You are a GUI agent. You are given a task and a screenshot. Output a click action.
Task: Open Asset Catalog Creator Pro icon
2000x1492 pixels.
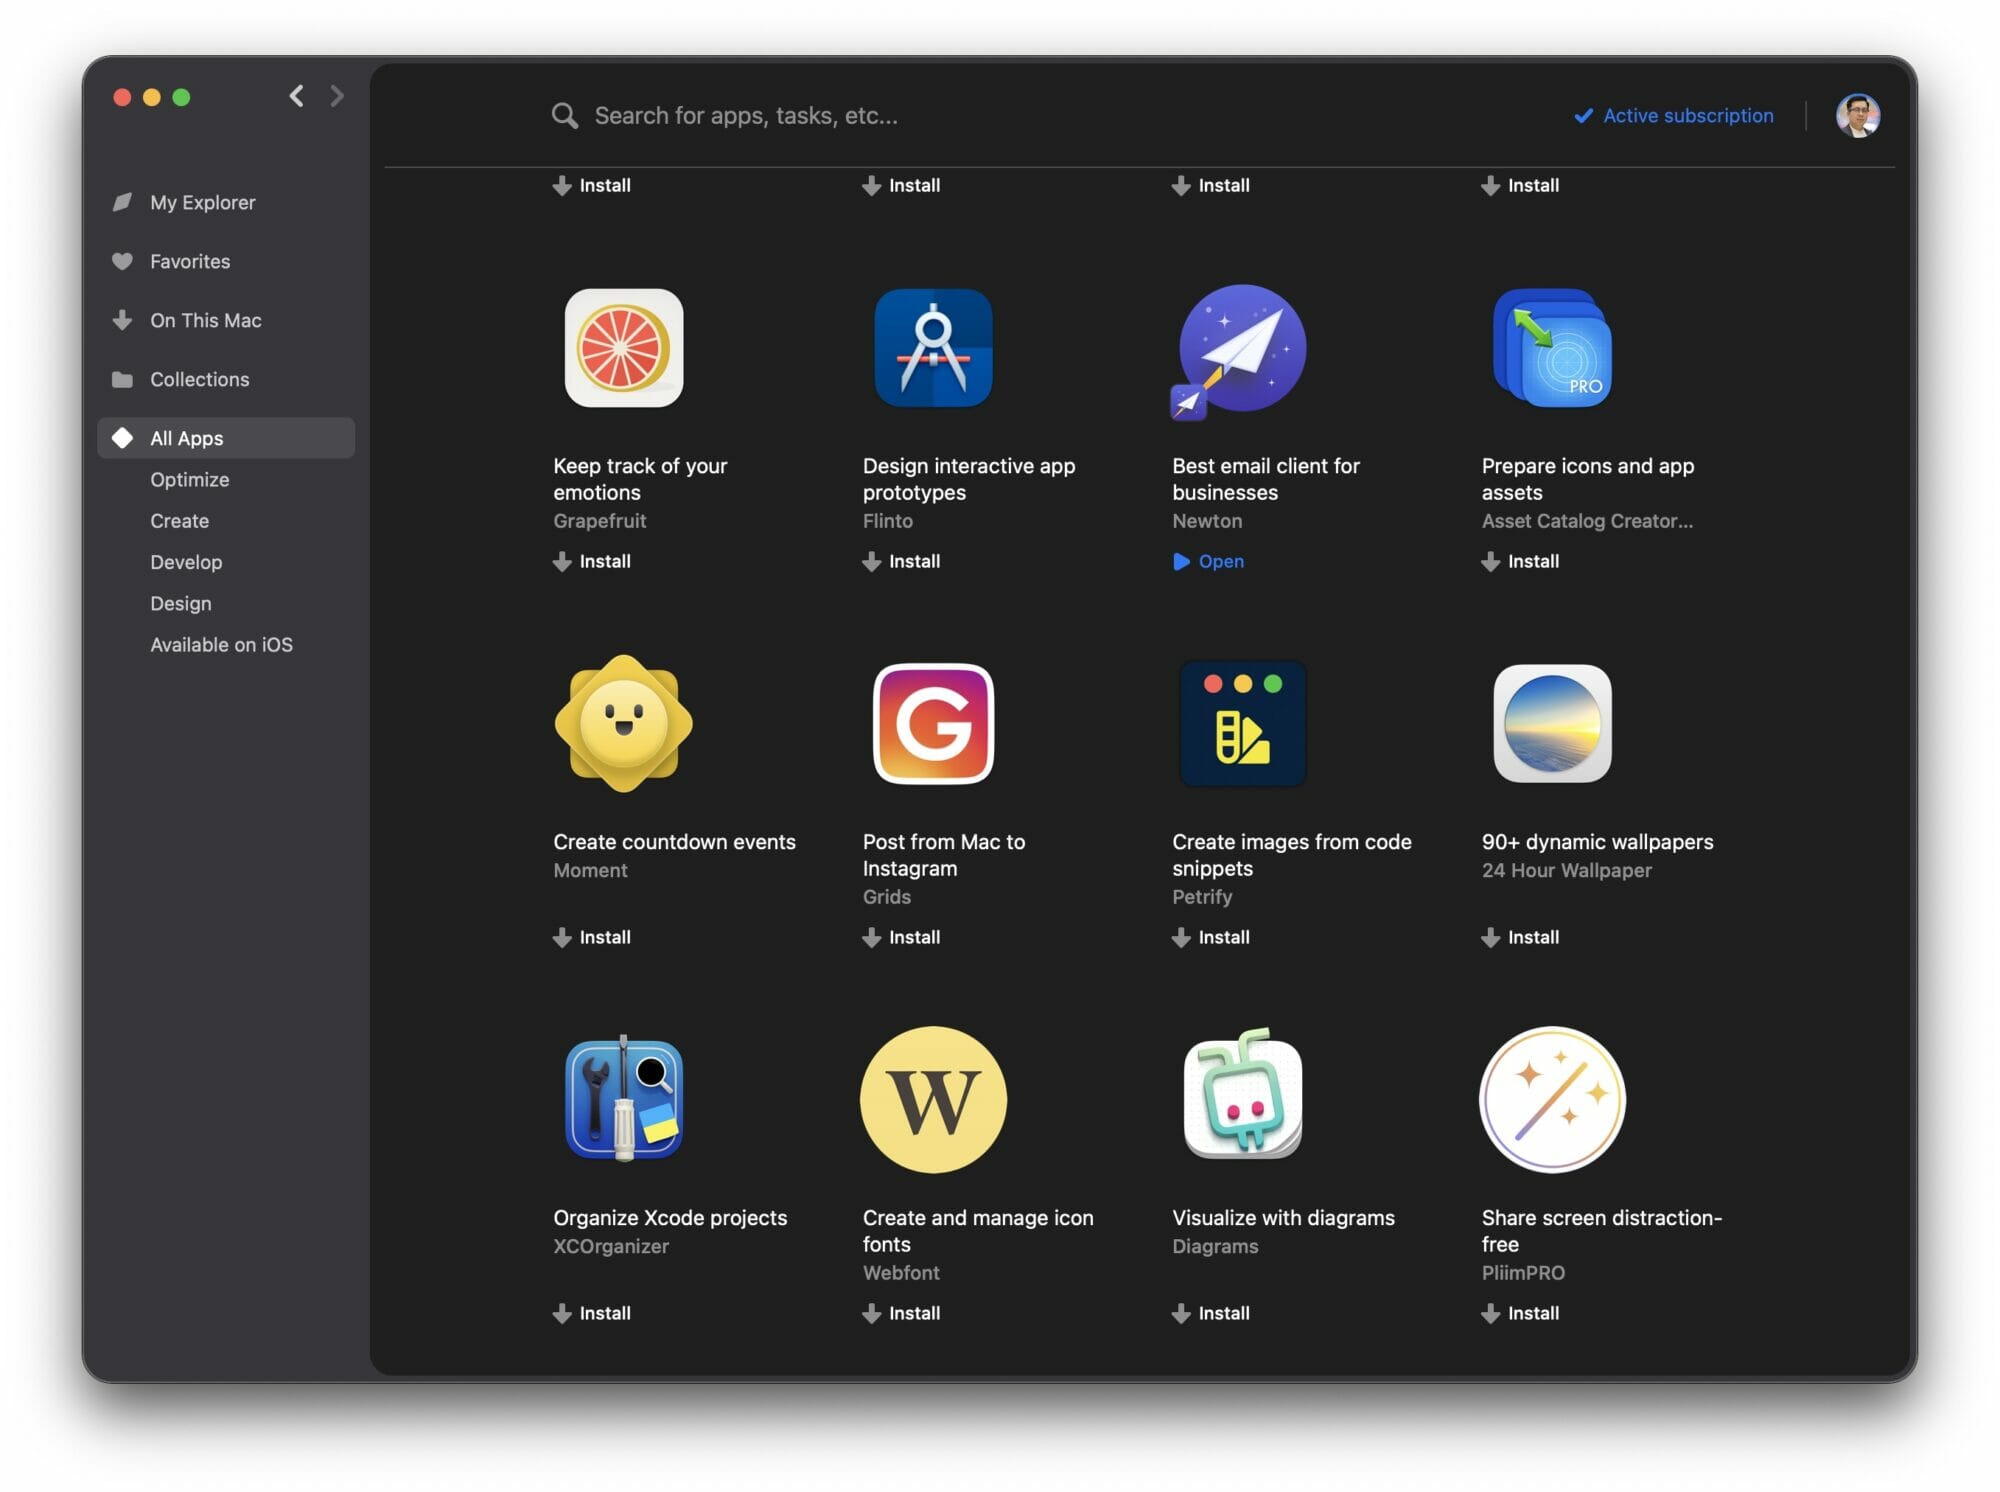pos(1552,348)
